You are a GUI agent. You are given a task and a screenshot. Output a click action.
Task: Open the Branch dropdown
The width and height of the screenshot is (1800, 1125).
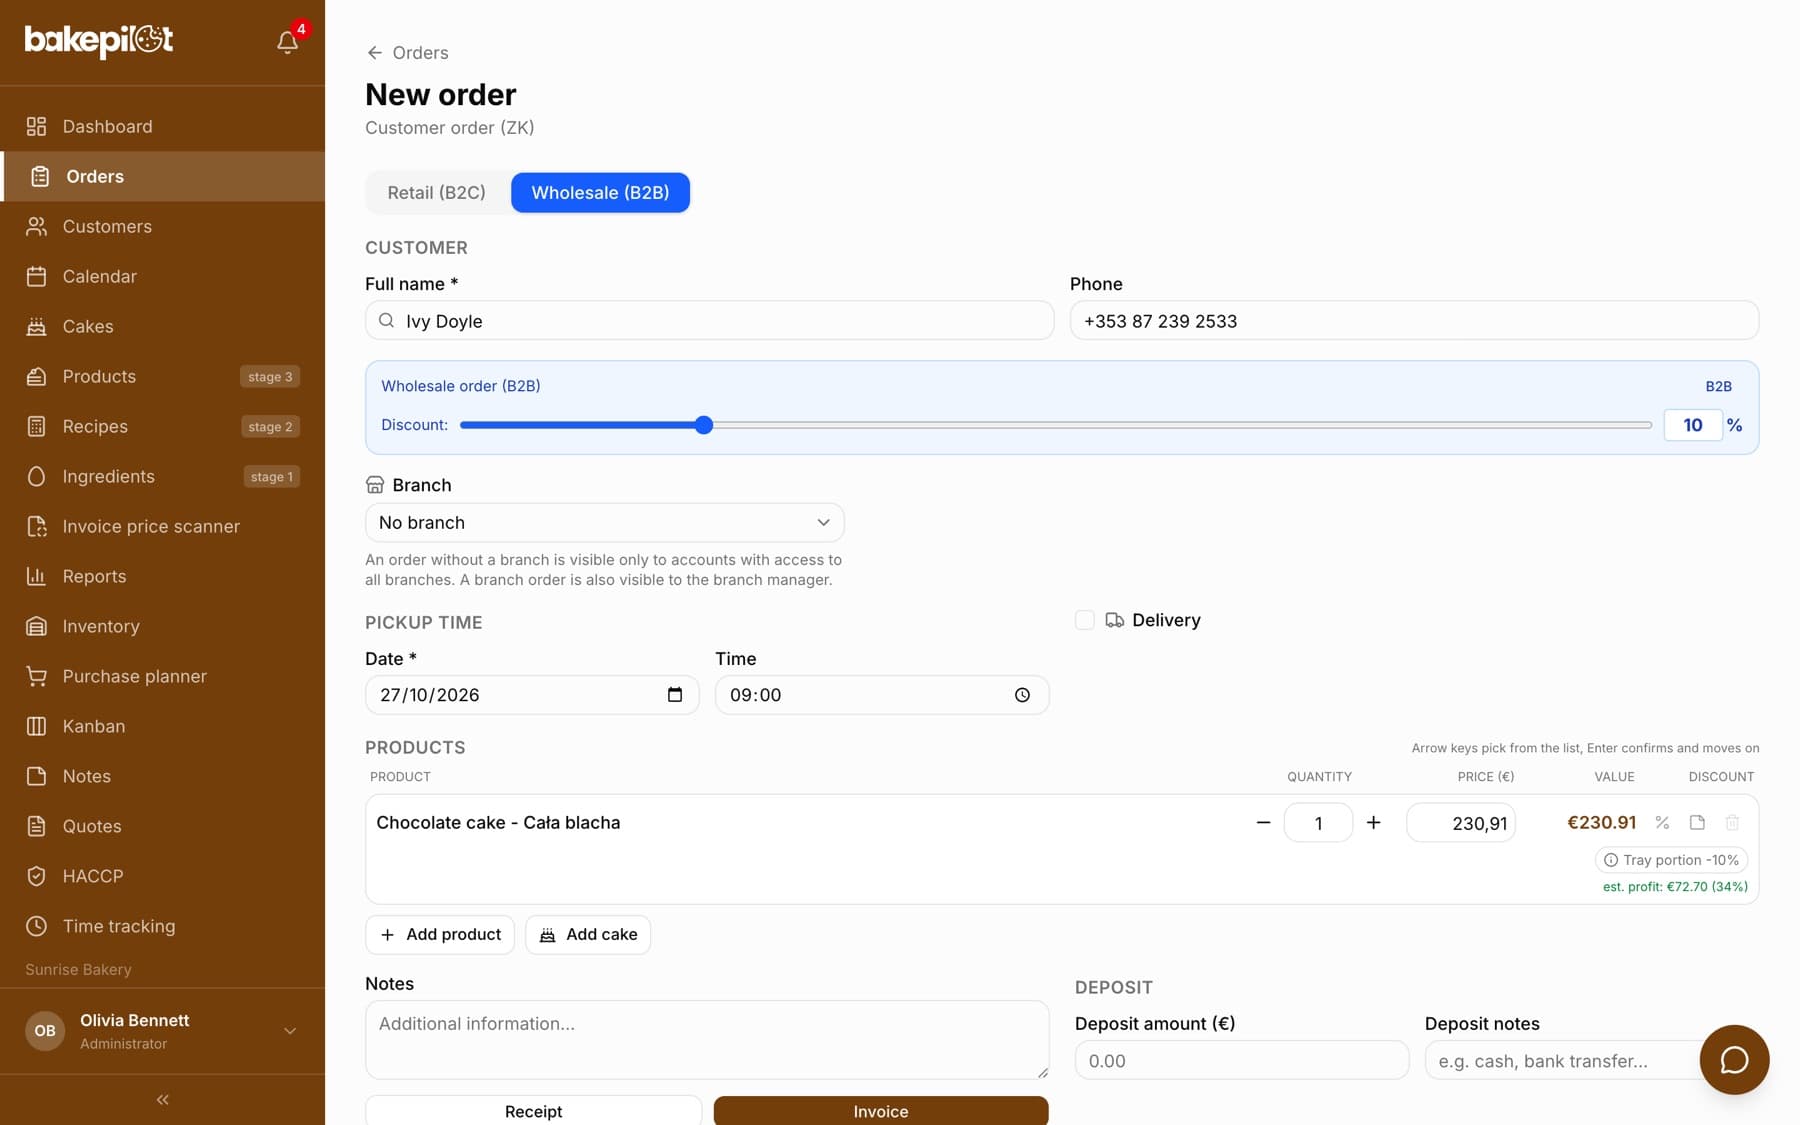[605, 522]
